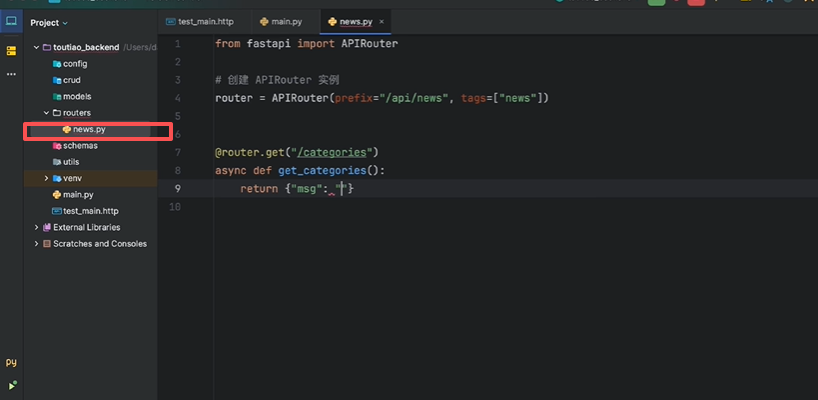
Task: Click the "/categories" string in editor
Action: point(332,152)
